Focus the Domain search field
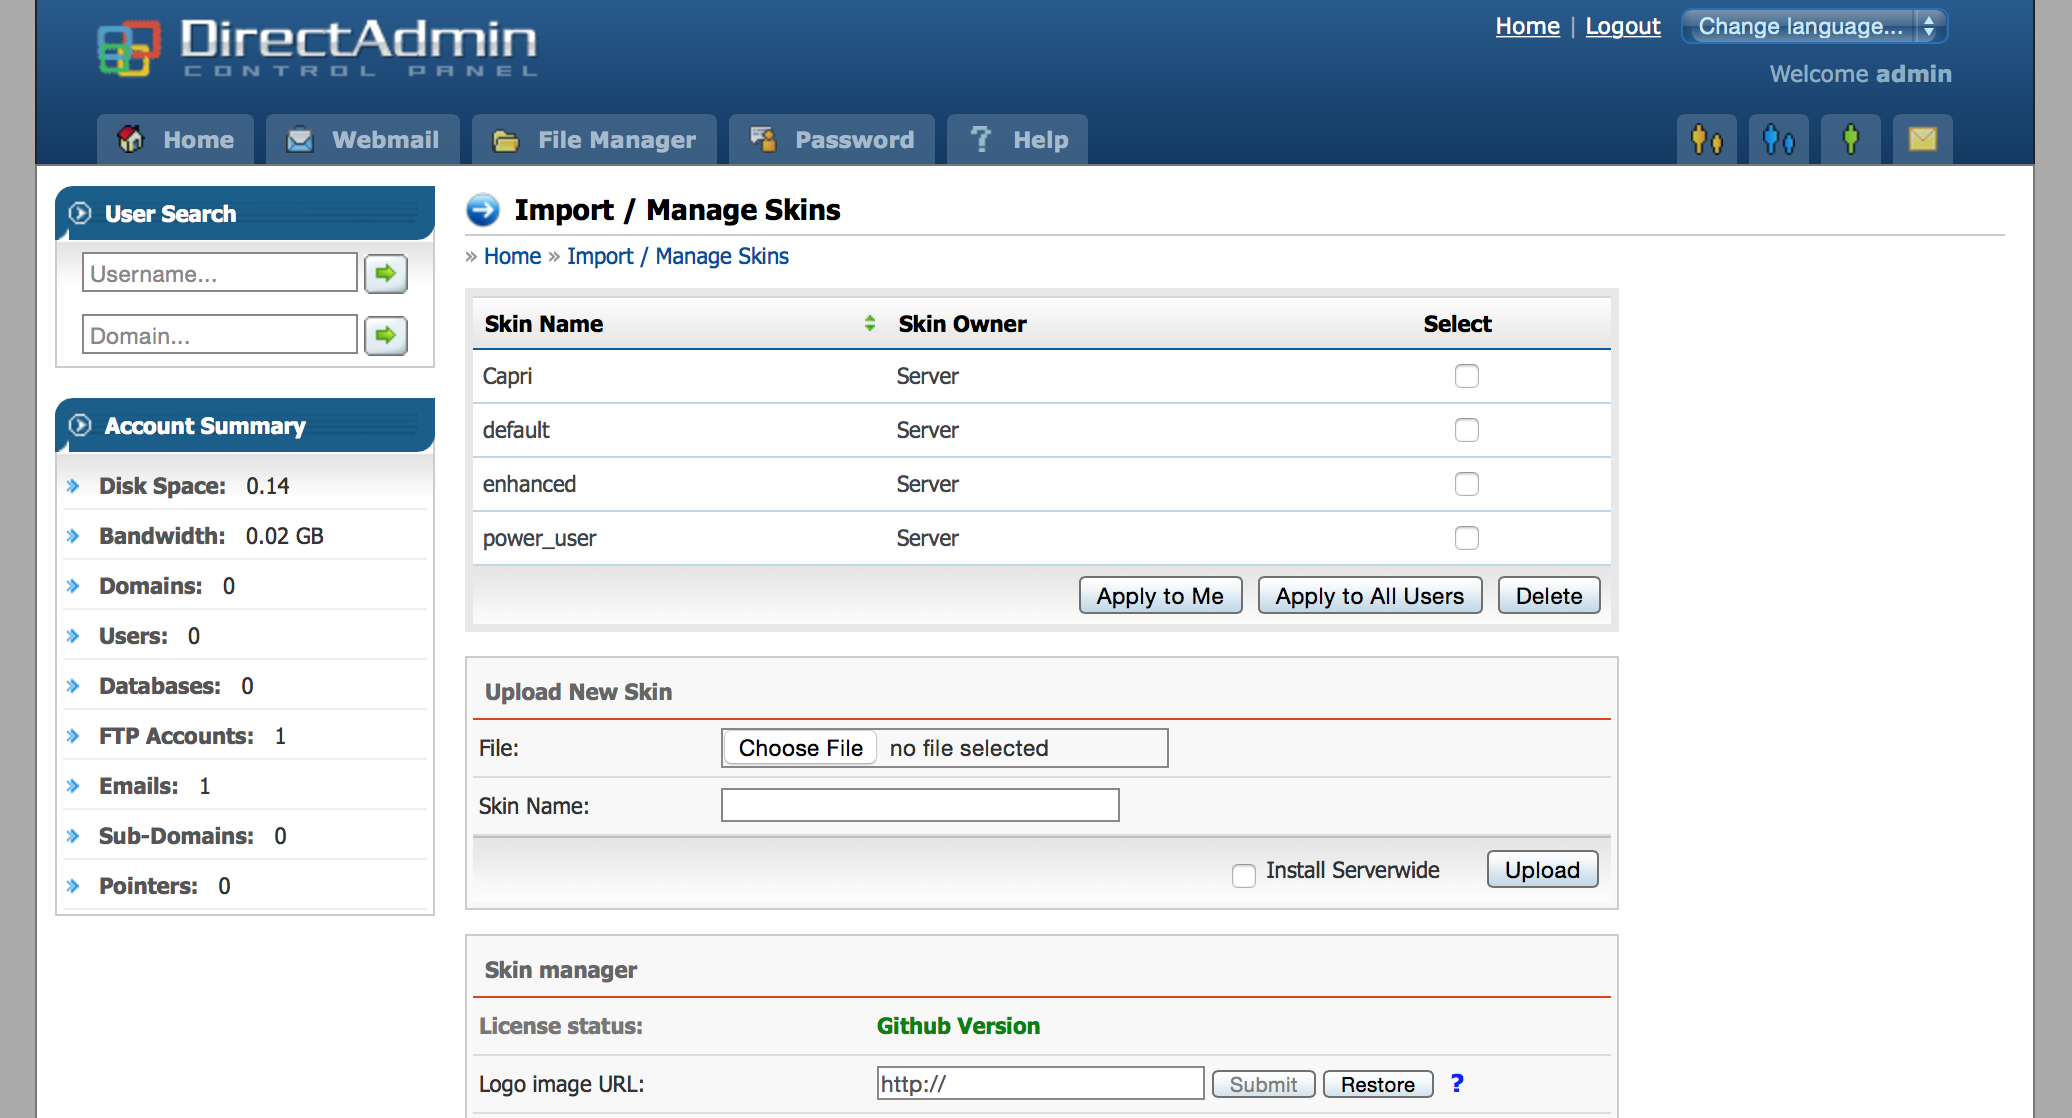Viewport: 2072px width, 1118px height. point(220,335)
